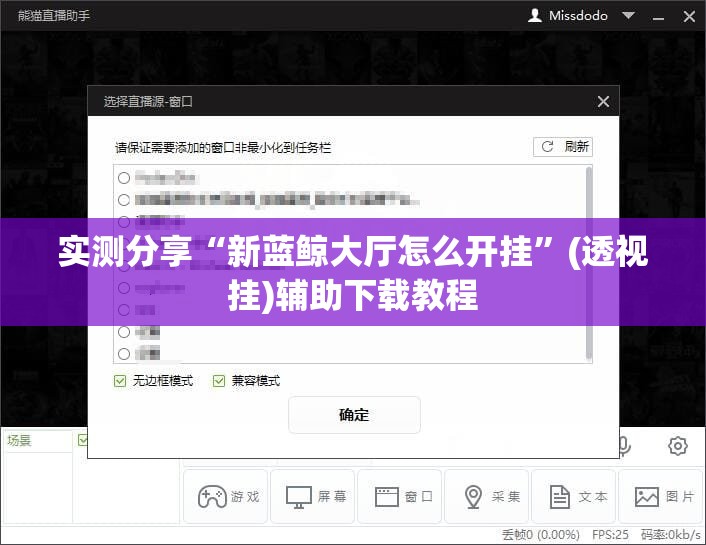The image size is (706, 545).
Task: Close the 选择直播源-窗口 dialog
Action: (x=603, y=101)
